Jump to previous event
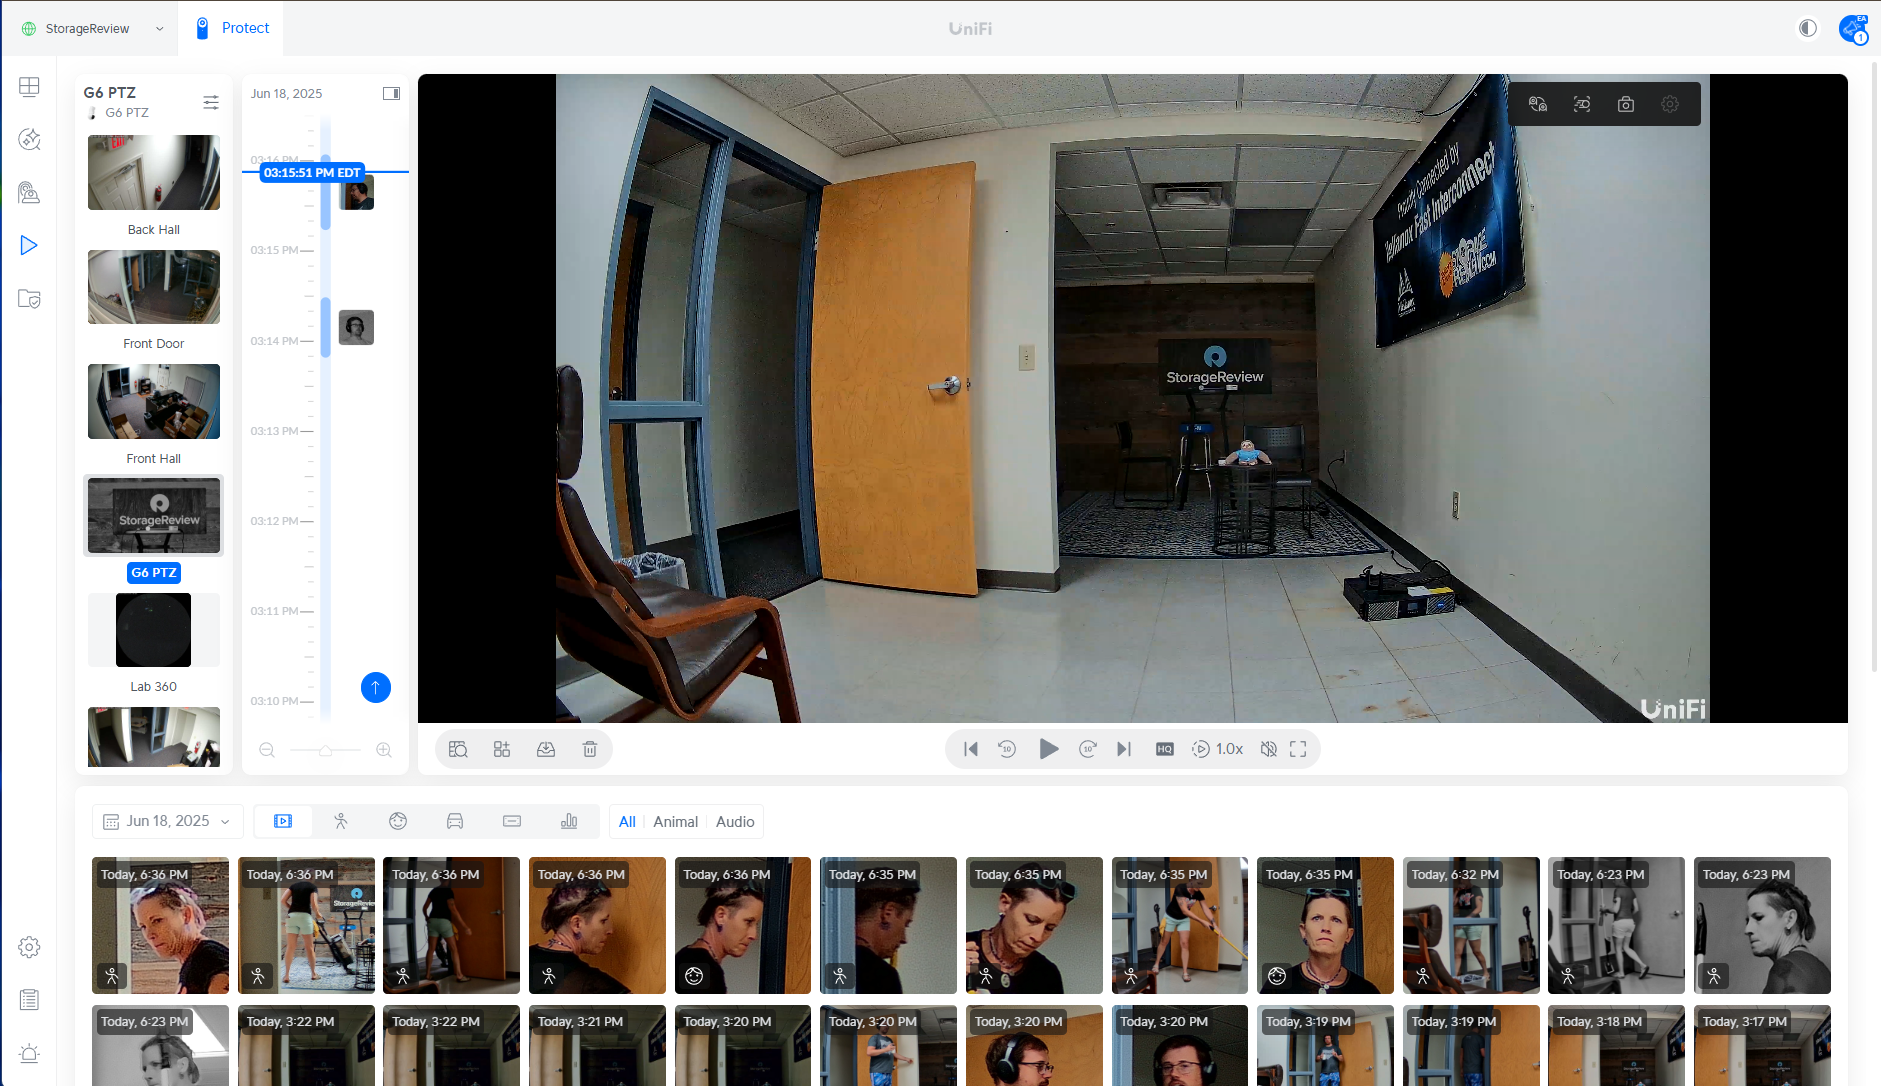 [x=970, y=749]
